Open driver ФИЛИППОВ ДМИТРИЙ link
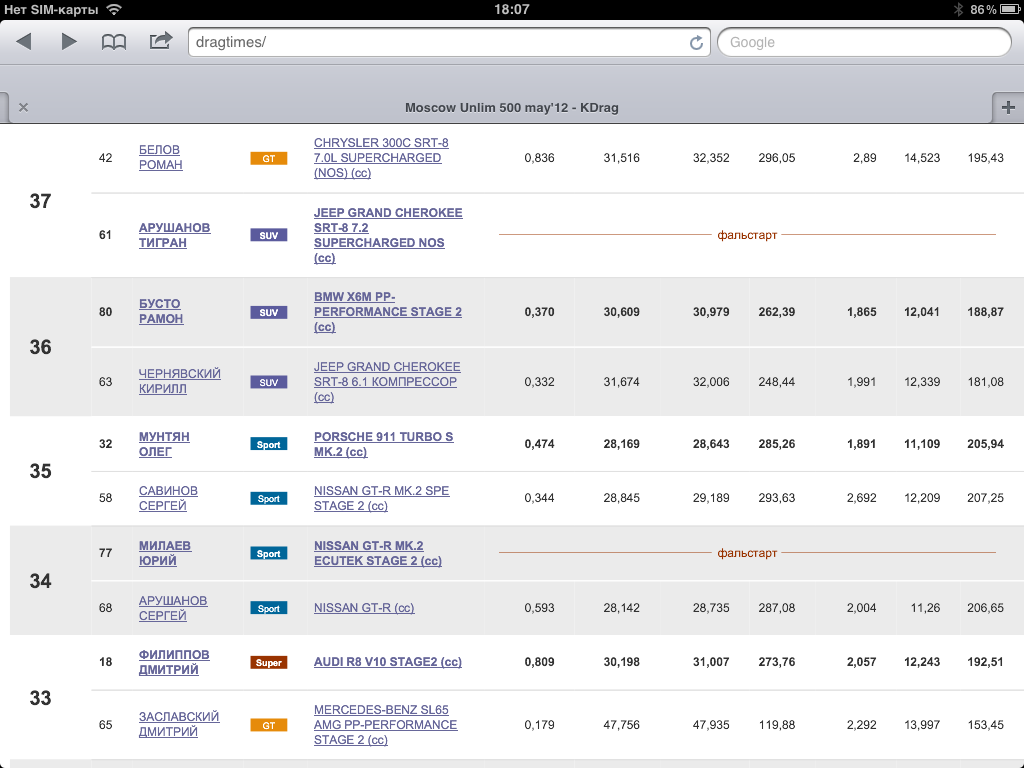This screenshot has height=768, width=1024. pyautogui.click(x=174, y=662)
